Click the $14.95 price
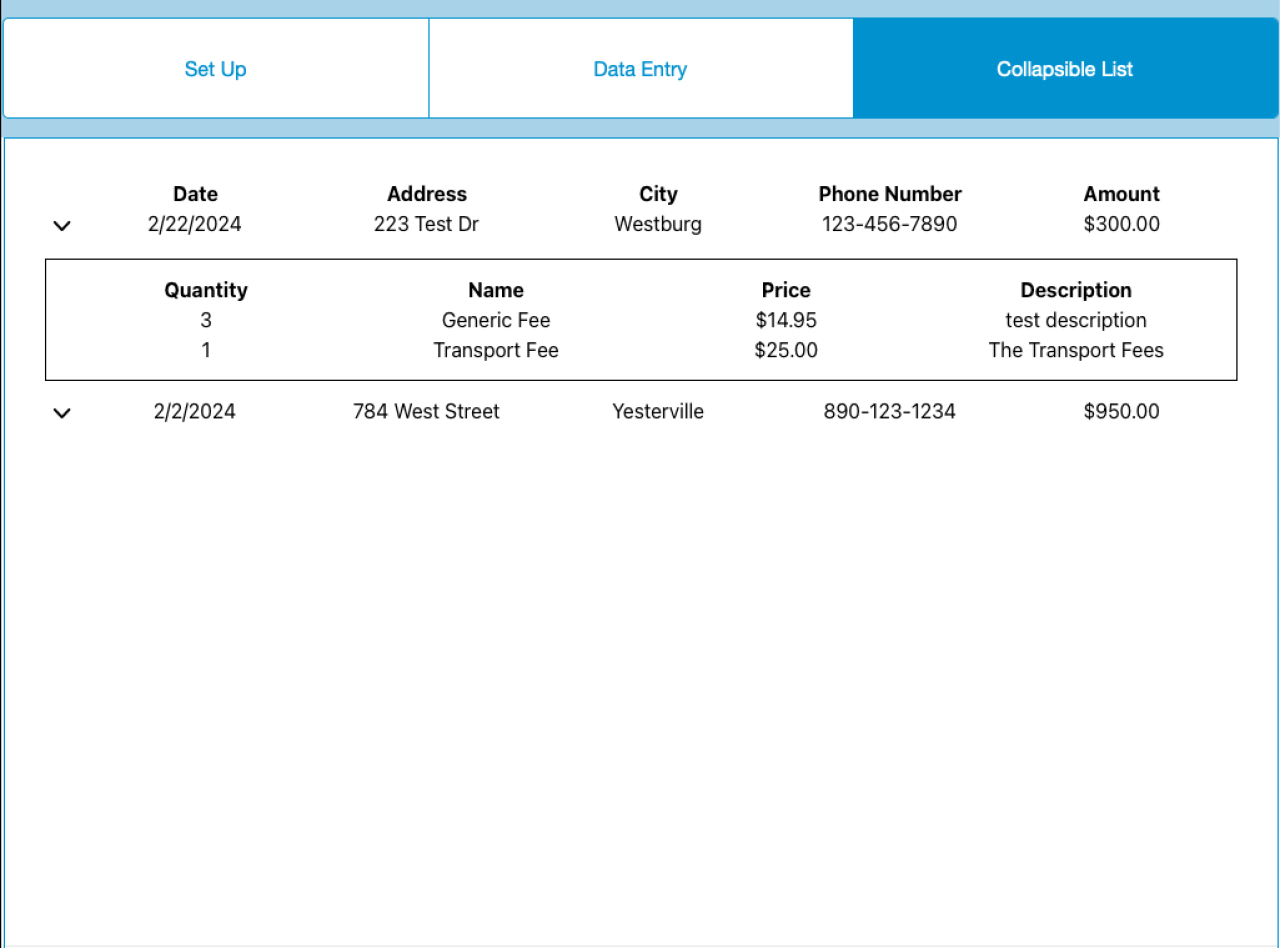 click(x=786, y=320)
